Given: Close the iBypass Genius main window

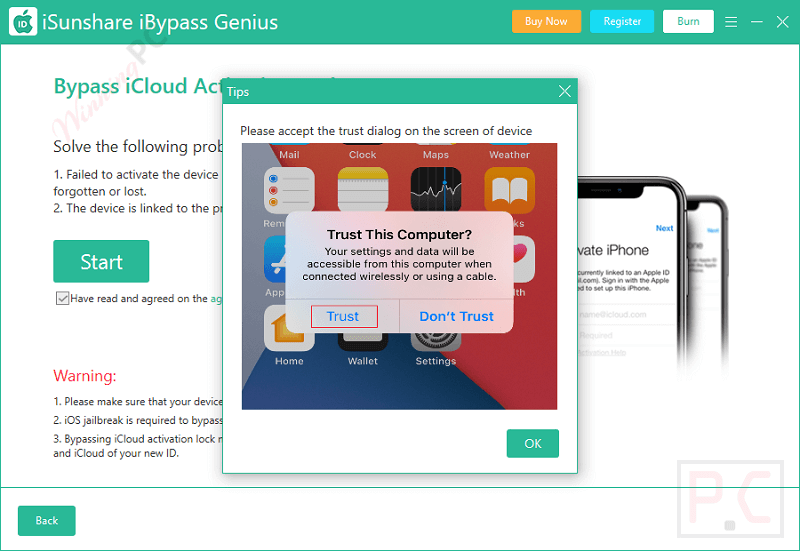Looking at the screenshot, I should tap(782, 22).
